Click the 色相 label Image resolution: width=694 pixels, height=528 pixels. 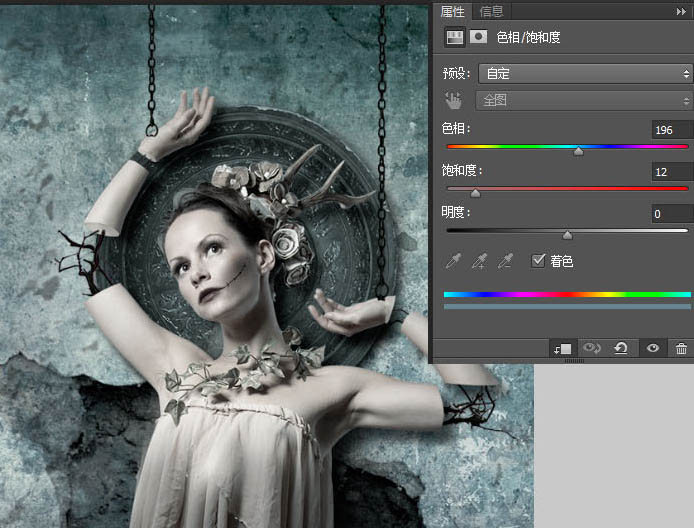coord(456,129)
